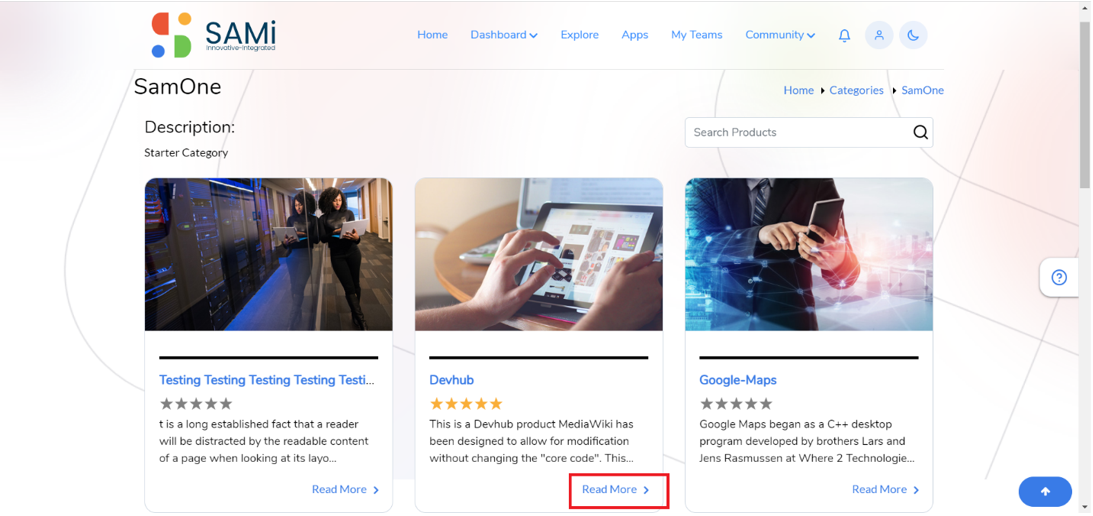Open the notifications bell
Screen dimensions: 1093x516
coord(844,35)
